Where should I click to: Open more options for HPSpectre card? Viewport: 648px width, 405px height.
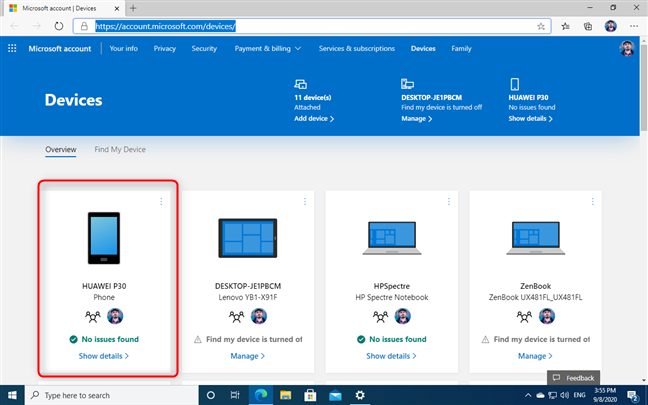click(449, 201)
